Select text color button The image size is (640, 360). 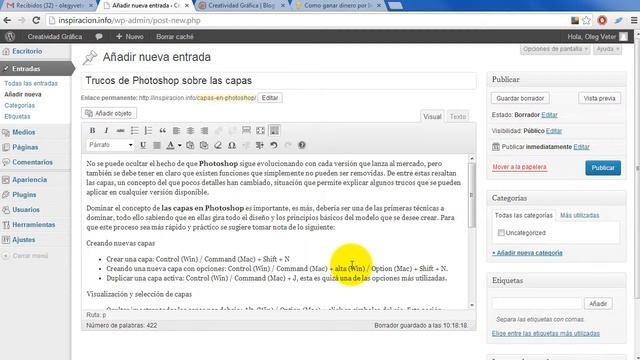point(171,145)
